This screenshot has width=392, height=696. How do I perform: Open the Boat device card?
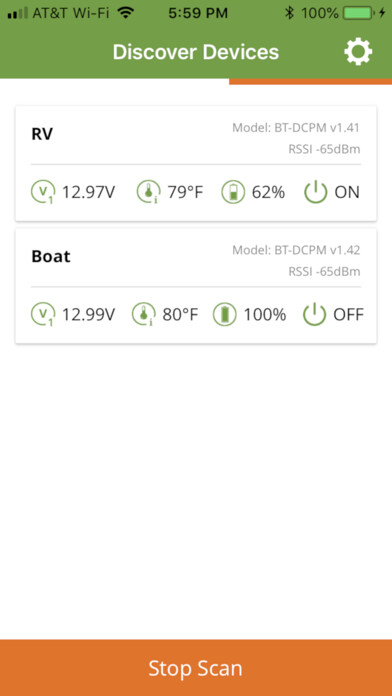click(x=196, y=286)
